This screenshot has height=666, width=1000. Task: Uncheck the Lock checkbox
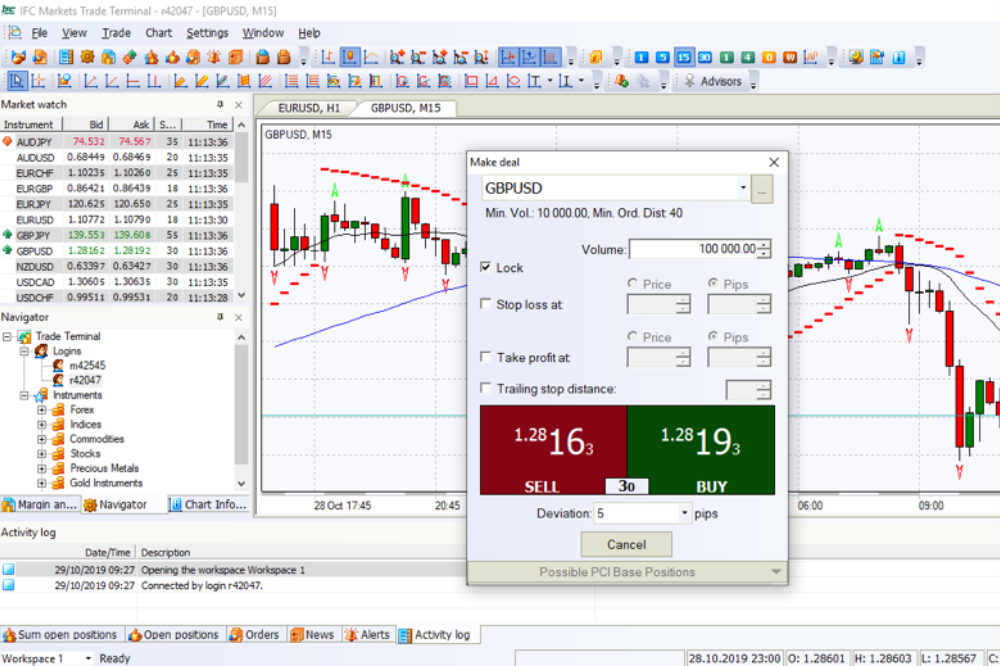[486, 267]
